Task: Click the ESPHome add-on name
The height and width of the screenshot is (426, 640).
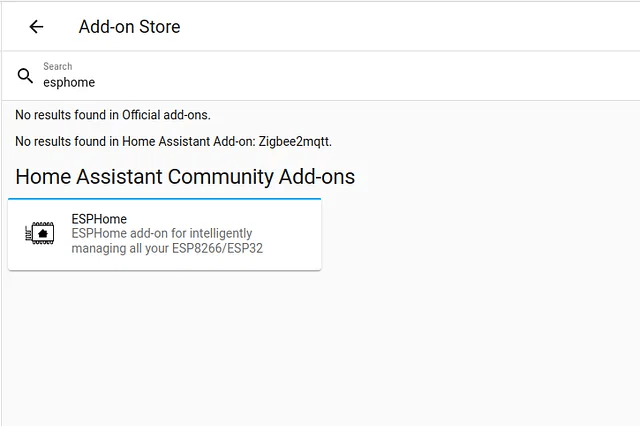Action: tap(99, 219)
